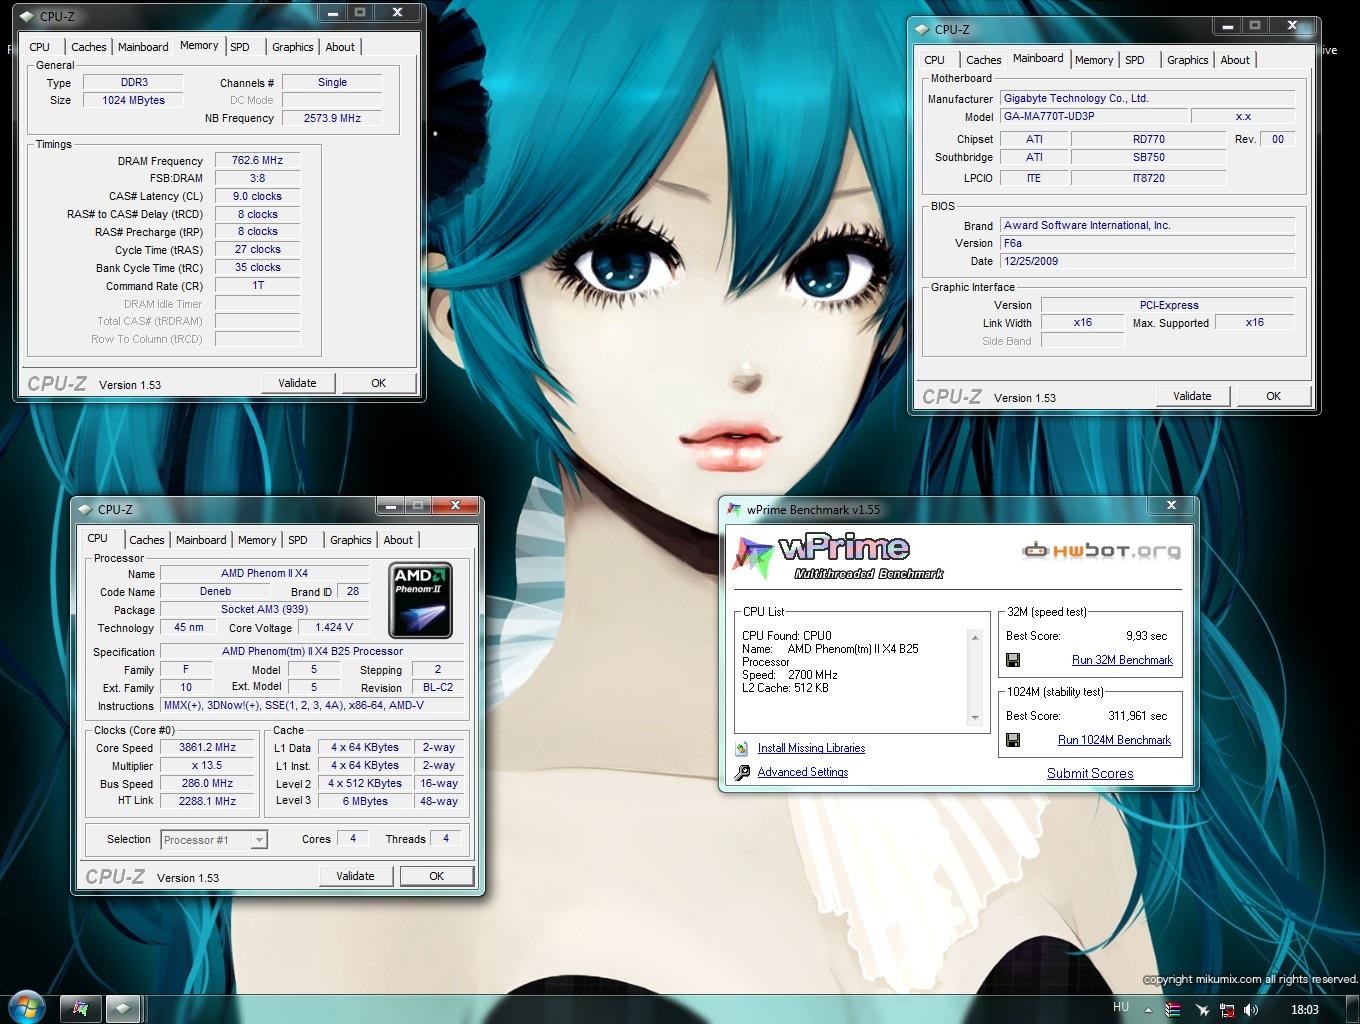Click the AMD Phenom II logo image
This screenshot has height=1024, width=1360.
[x=420, y=600]
